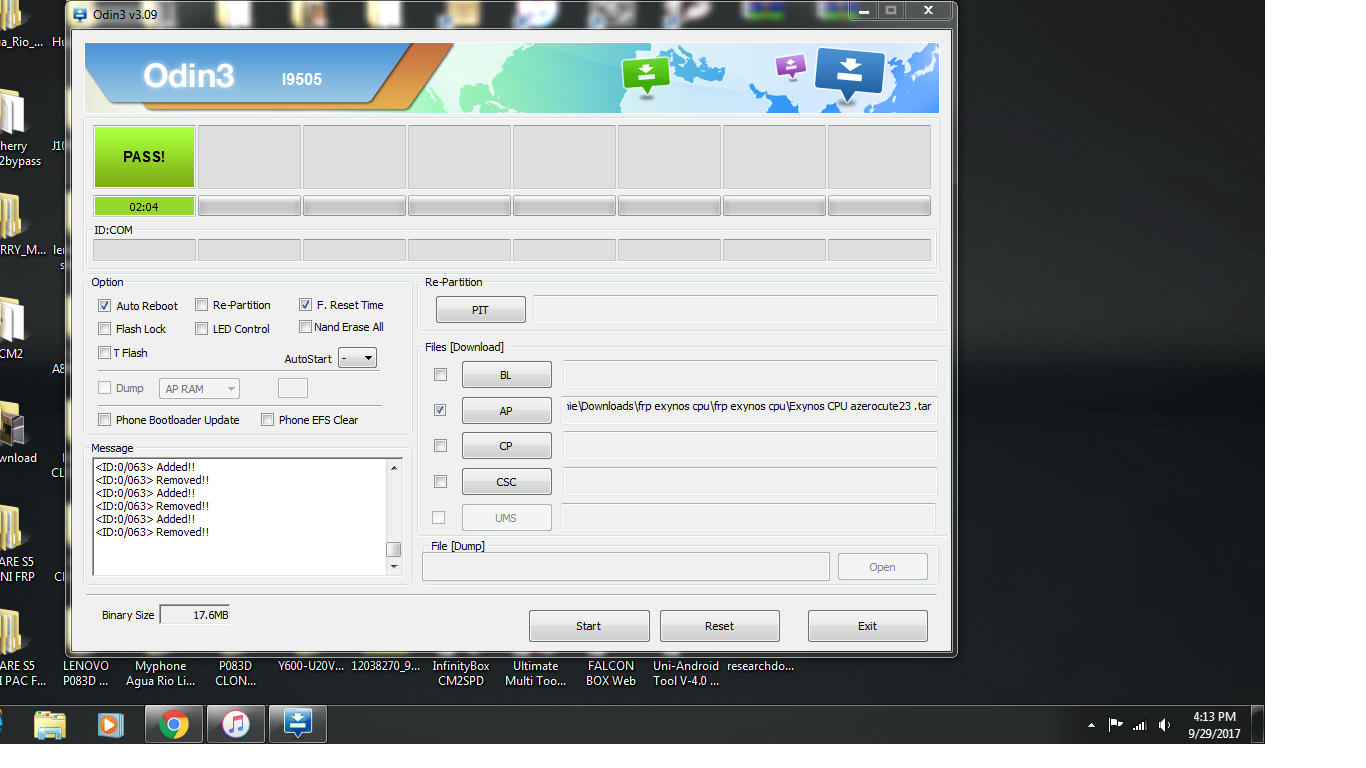Open File Explorer from the taskbar
Screen dimensions: 1366x768
(x=49, y=724)
